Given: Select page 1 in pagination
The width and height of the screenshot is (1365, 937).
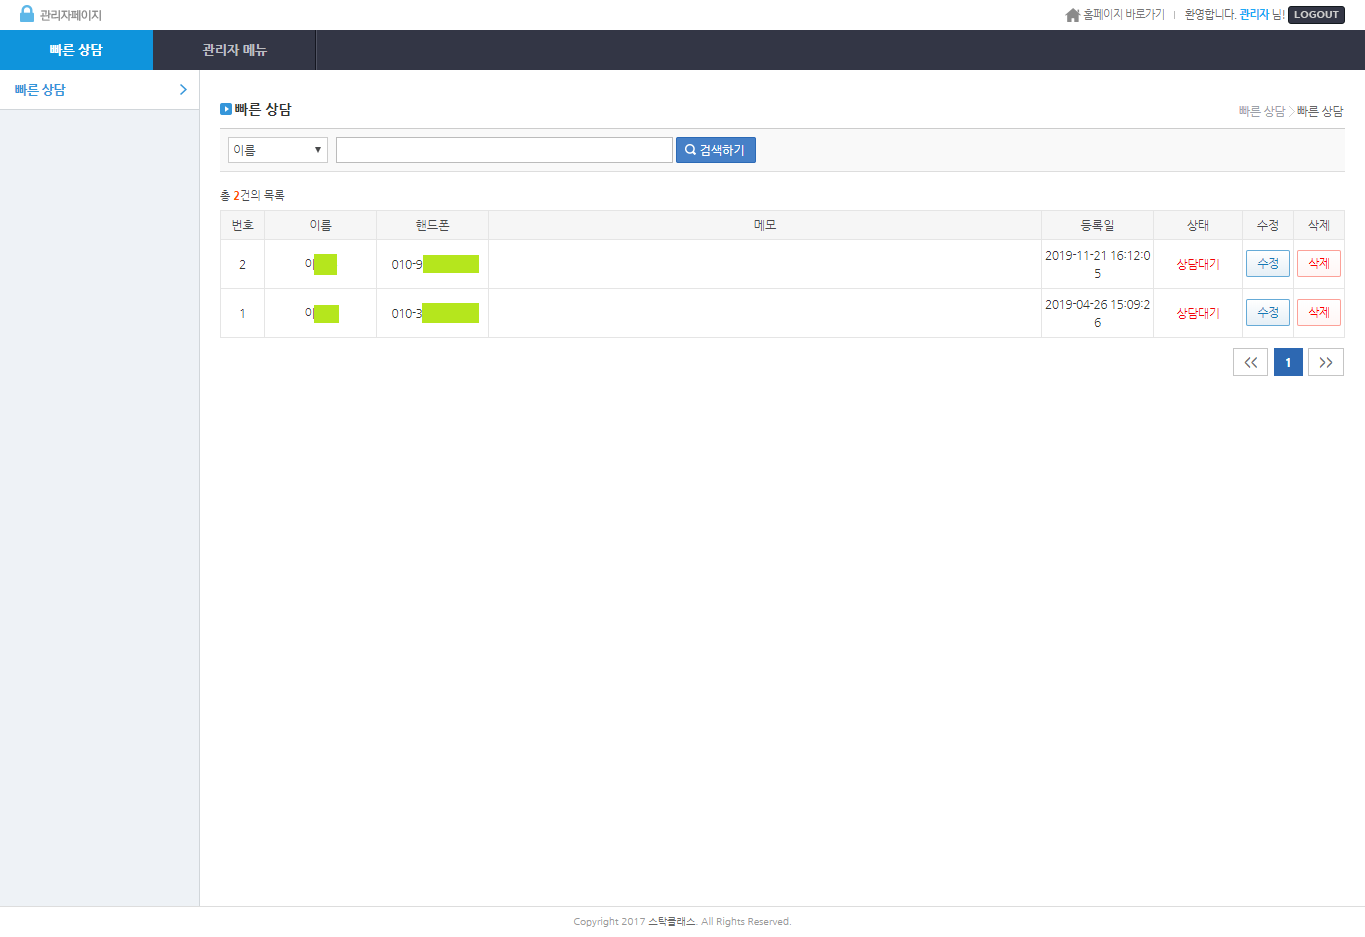Looking at the screenshot, I should (x=1288, y=362).
